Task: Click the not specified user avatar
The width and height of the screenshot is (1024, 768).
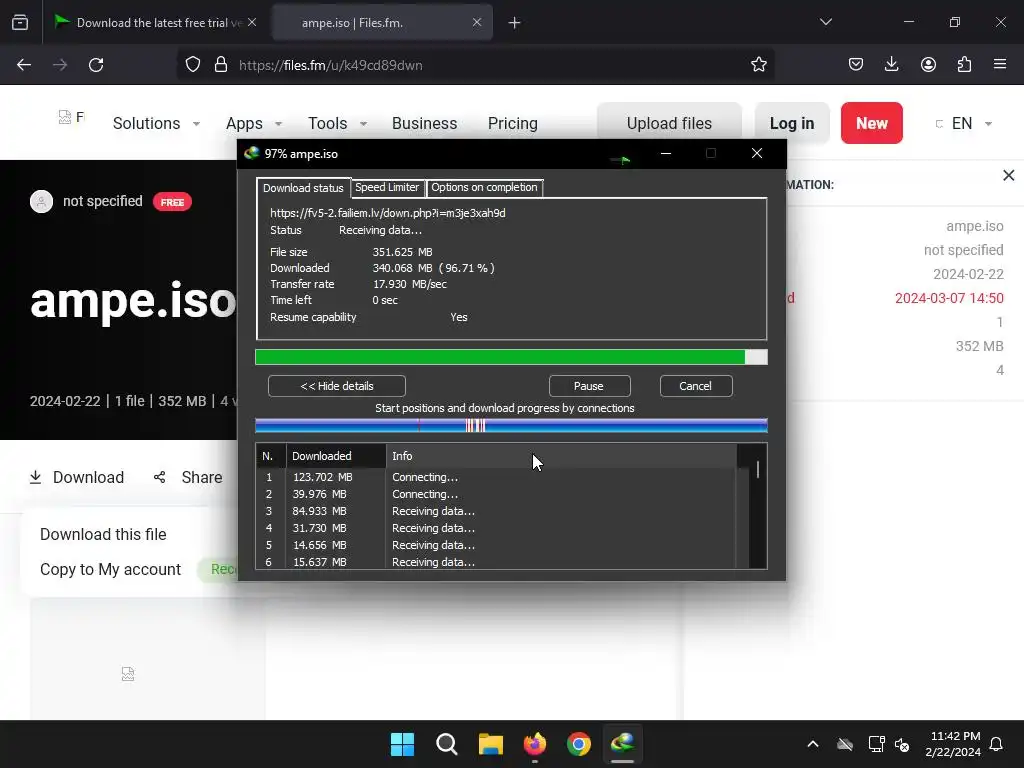Action: pos(41,201)
